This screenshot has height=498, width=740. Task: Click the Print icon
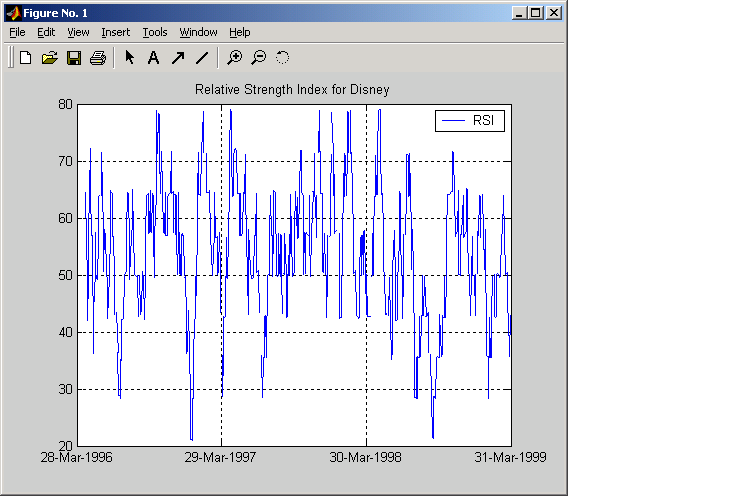(x=98, y=58)
